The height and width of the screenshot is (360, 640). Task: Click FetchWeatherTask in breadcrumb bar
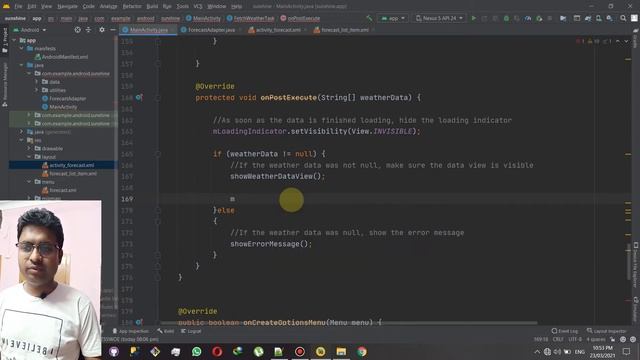[x=251, y=18]
